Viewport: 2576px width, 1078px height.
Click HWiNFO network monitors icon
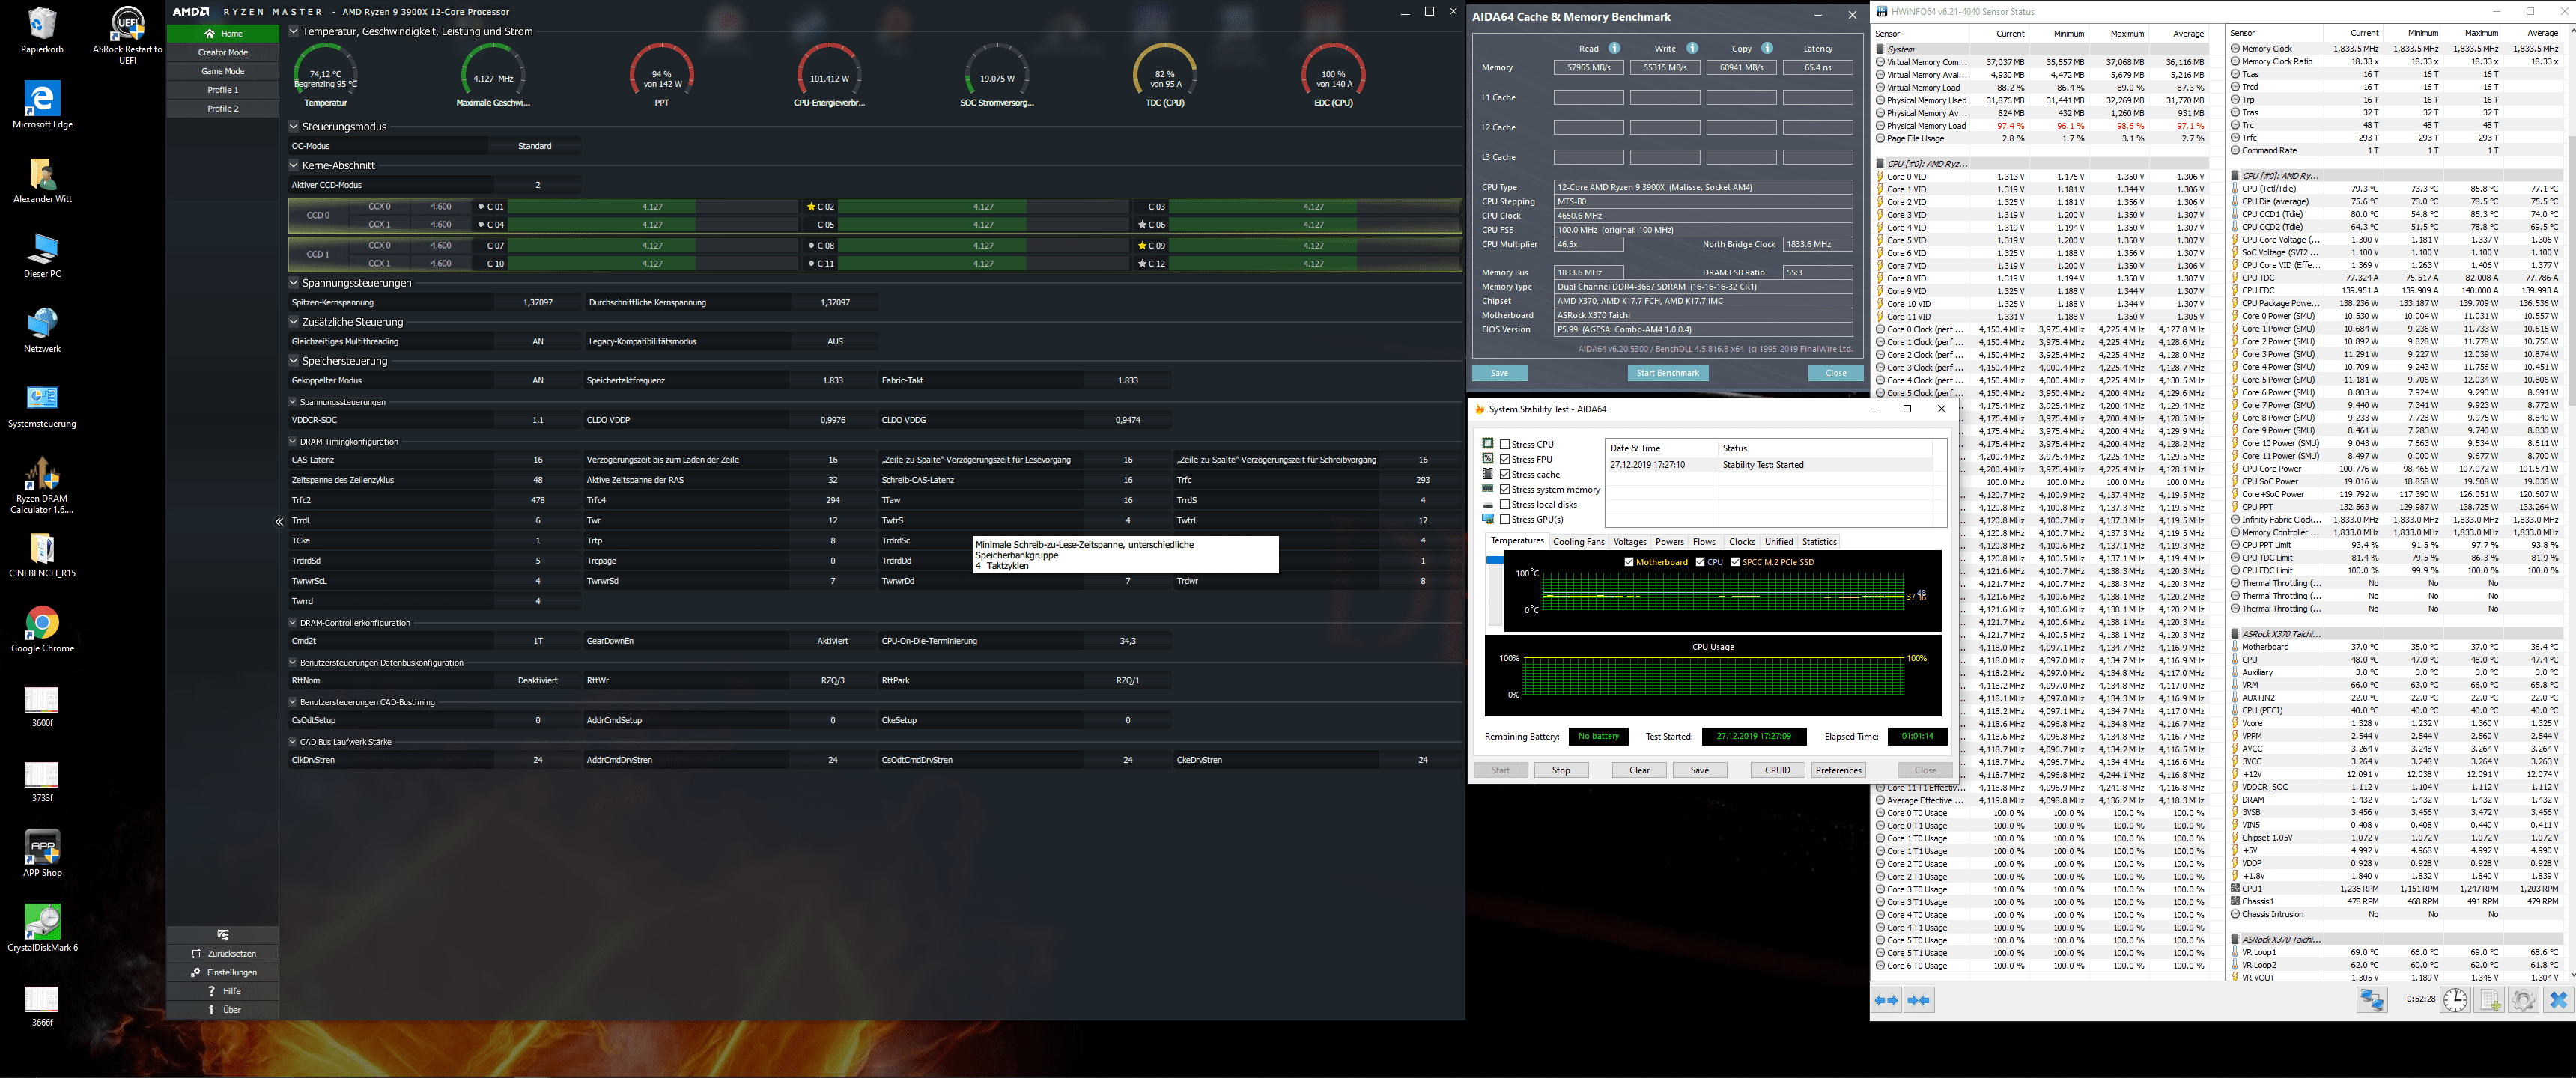[2372, 999]
